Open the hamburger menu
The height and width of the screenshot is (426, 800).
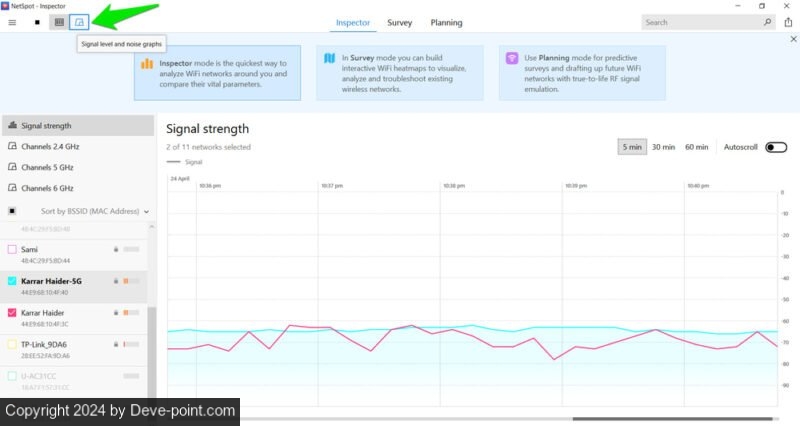tap(12, 21)
